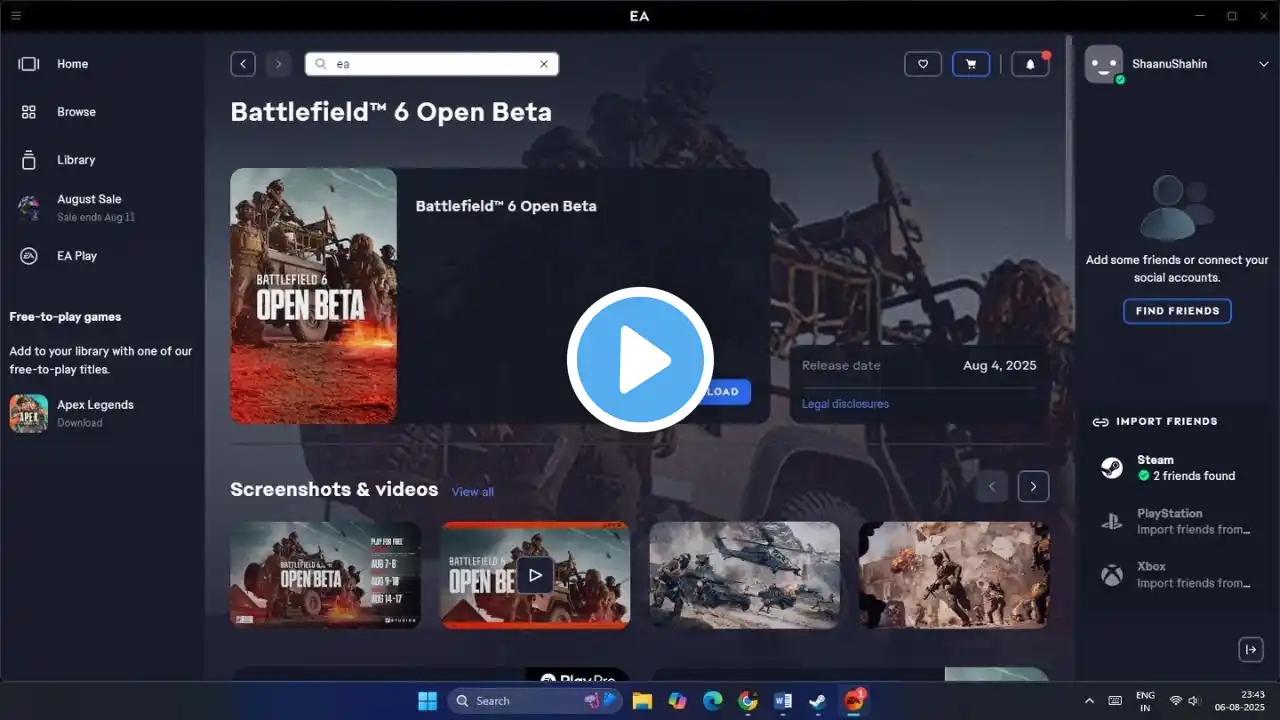Image resolution: width=1280 pixels, height=720 pixels.
Task: Clear the search field text
Action: [x=544, y=64]
